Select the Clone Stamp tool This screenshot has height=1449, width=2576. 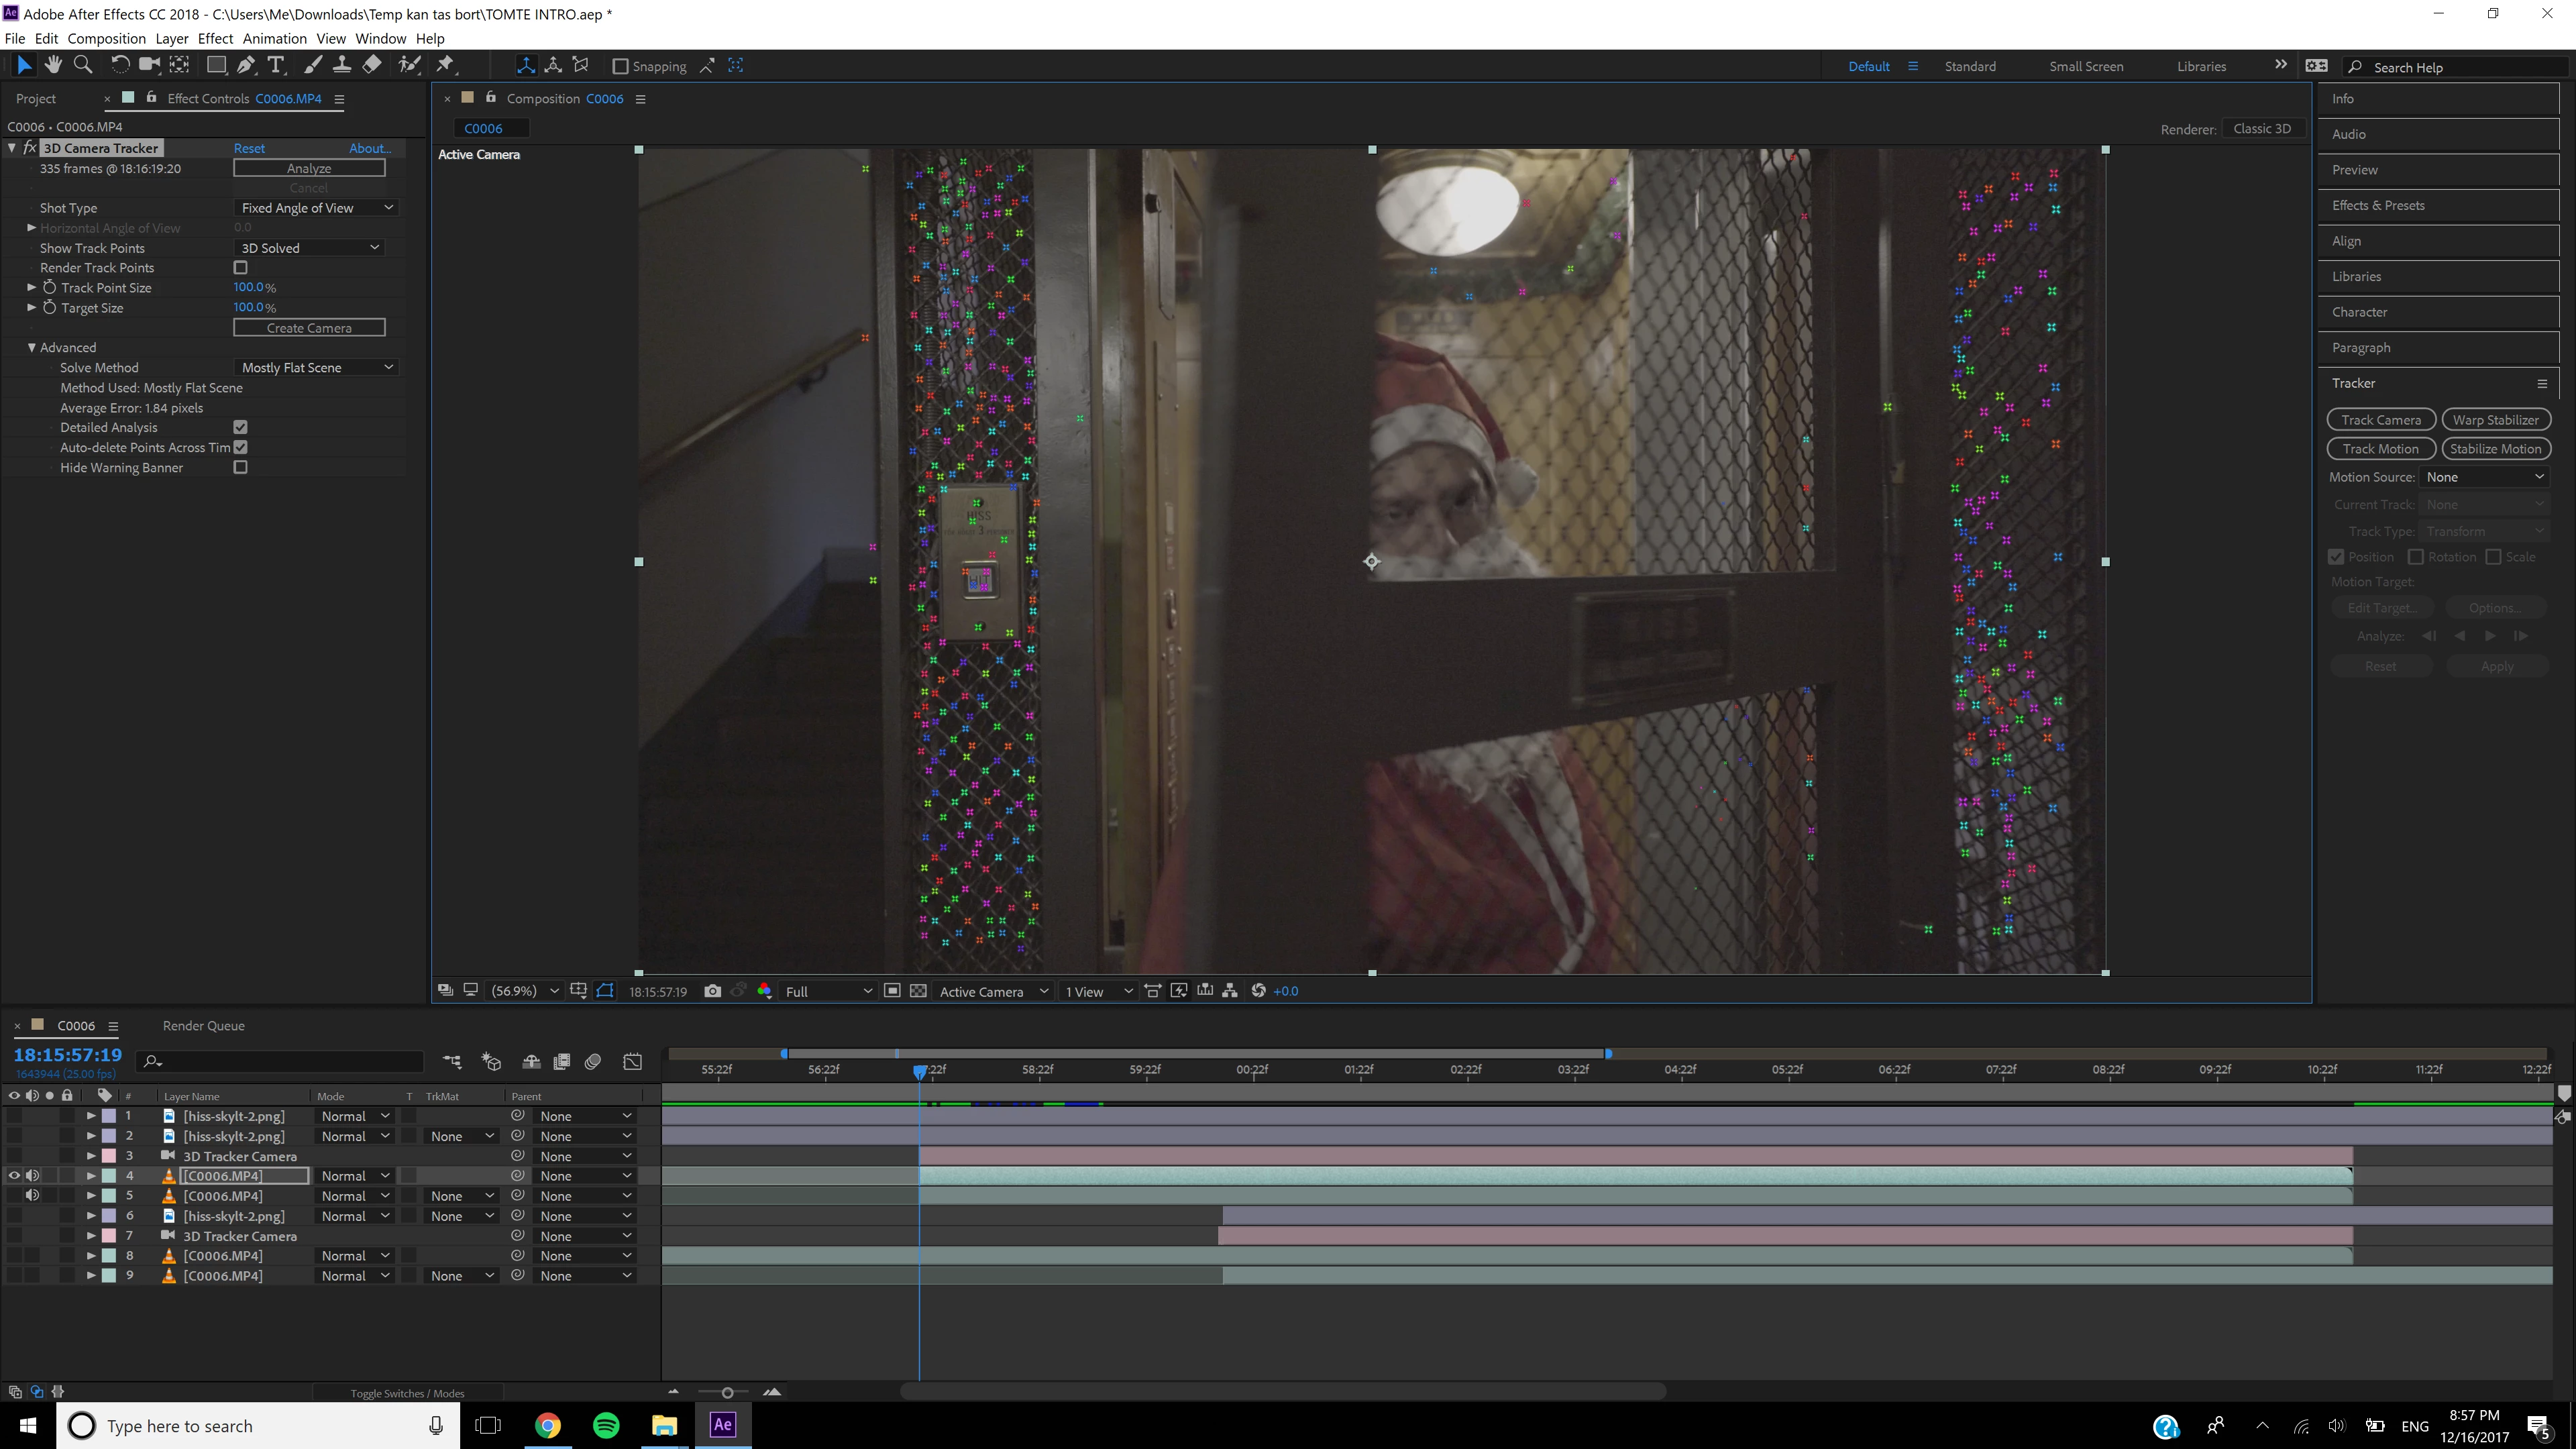click(x=341, y=65)
